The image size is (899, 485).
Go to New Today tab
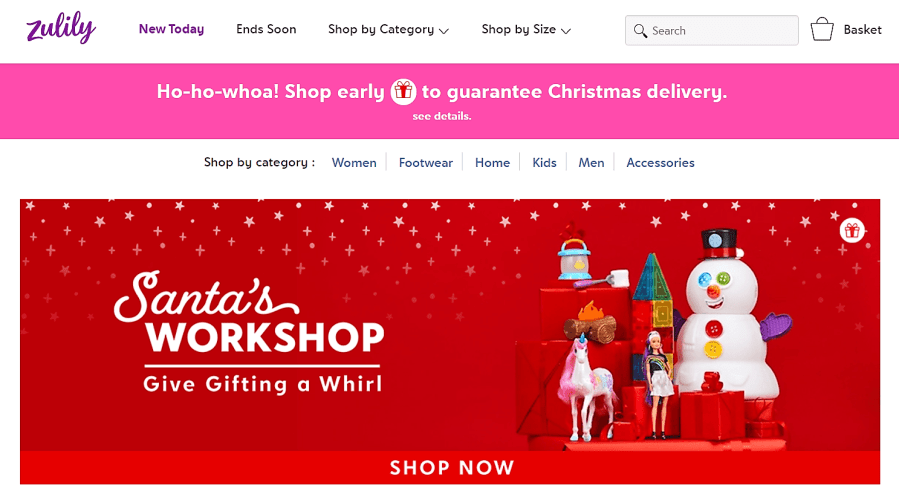click(x=171, y=29)
